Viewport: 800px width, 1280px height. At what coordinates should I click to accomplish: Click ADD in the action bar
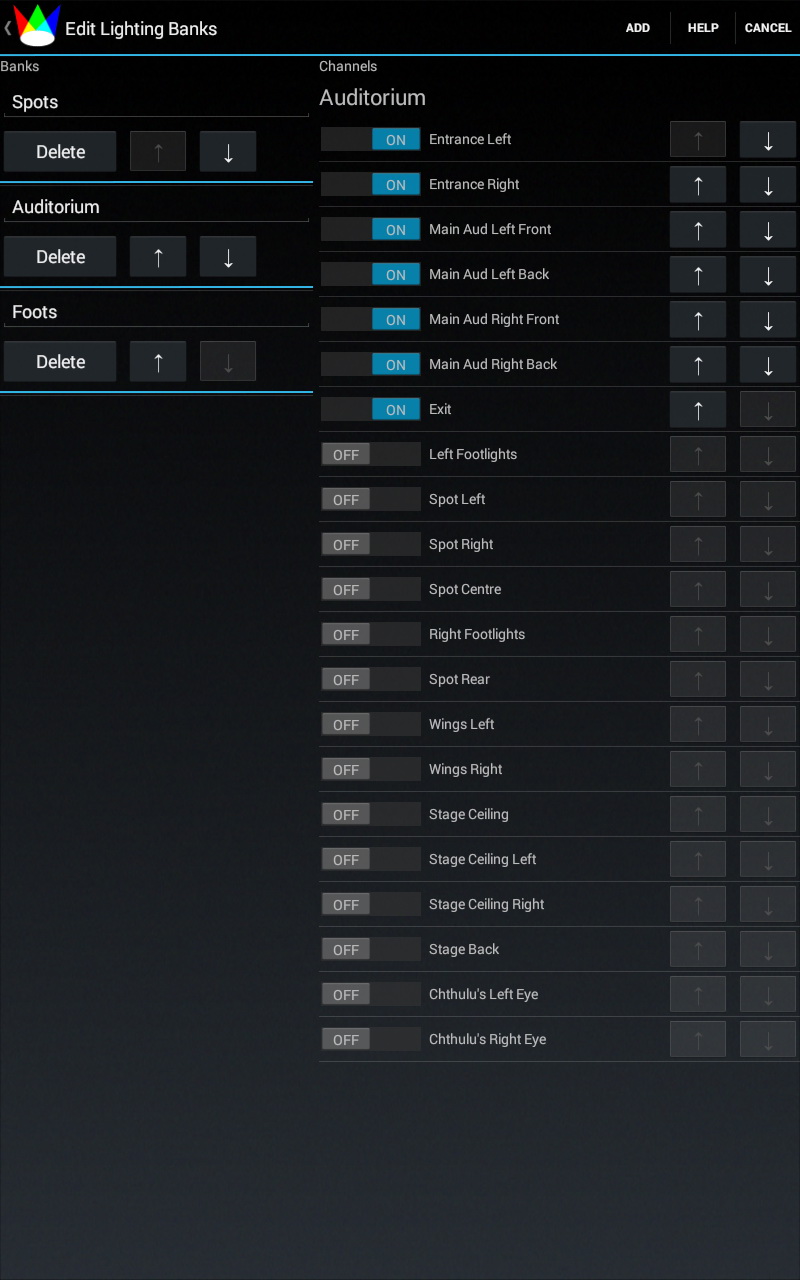[637, 27]
